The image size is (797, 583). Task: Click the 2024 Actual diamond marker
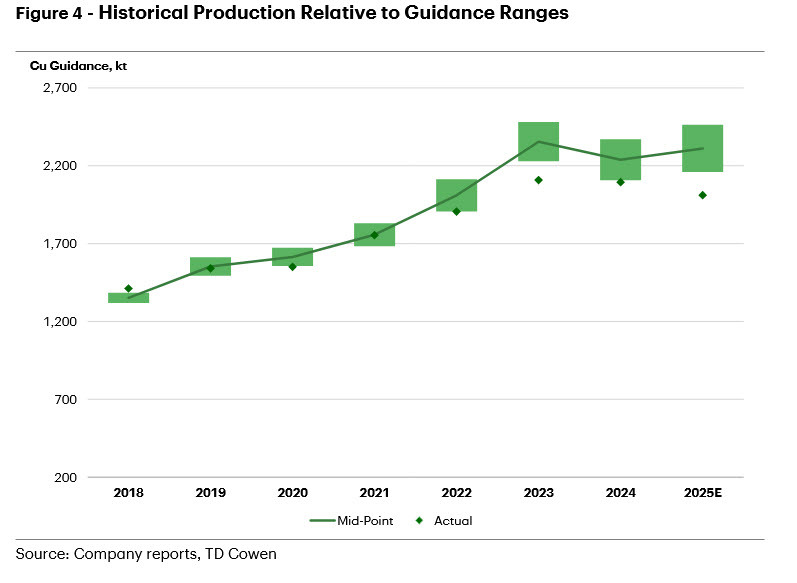pyautogui.click(x=620, y=182)
